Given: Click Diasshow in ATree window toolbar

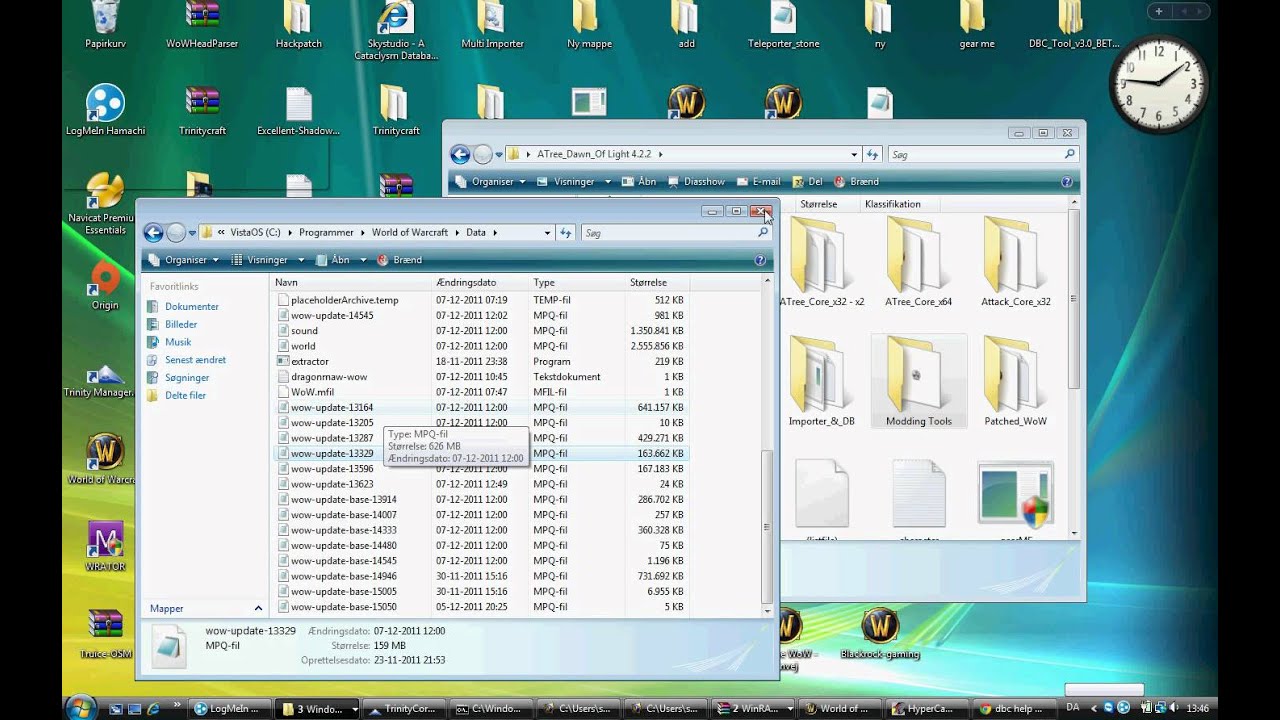Looking at the screenshot, I should tap(695, 182).
